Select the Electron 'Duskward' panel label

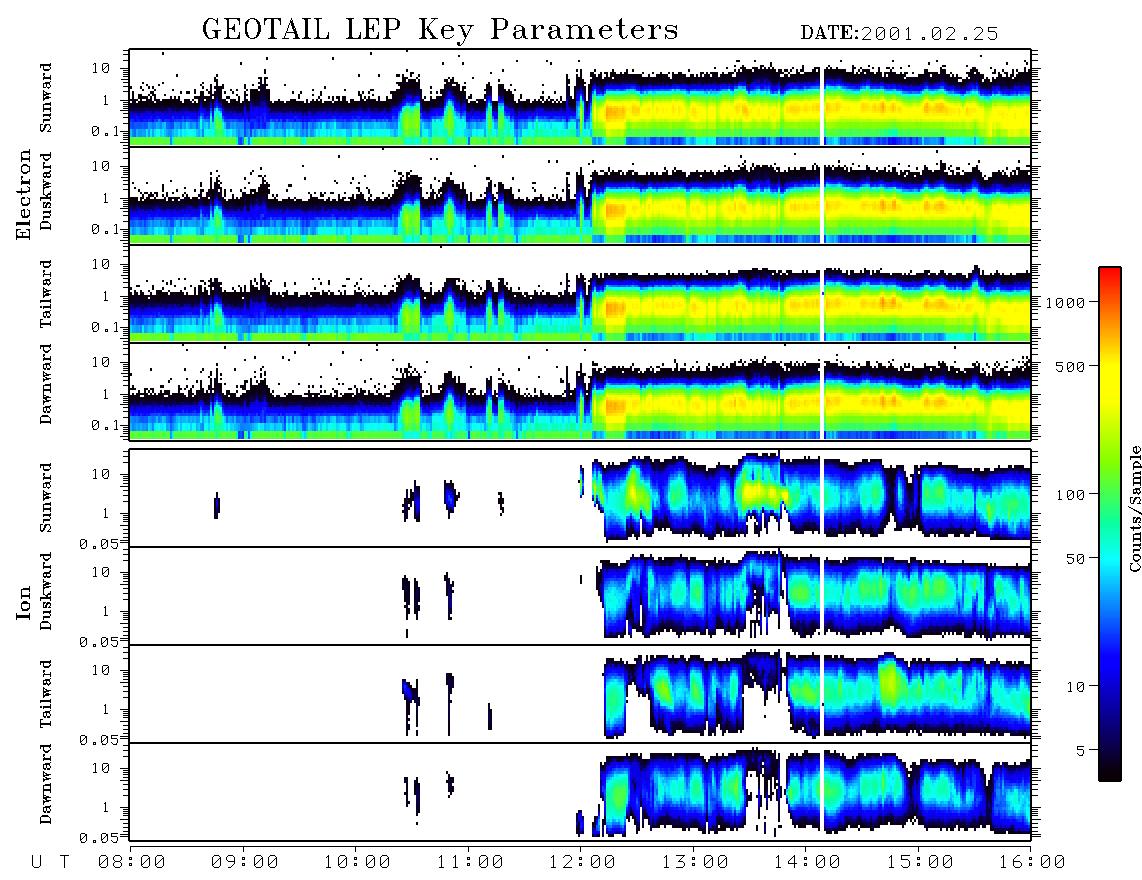[46, 191]
